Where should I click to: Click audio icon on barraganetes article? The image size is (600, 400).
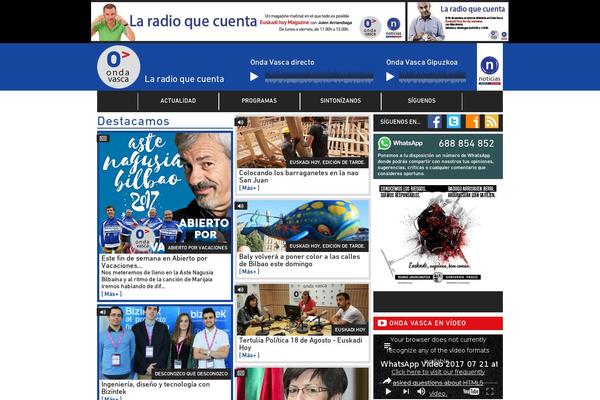point(241,122)
